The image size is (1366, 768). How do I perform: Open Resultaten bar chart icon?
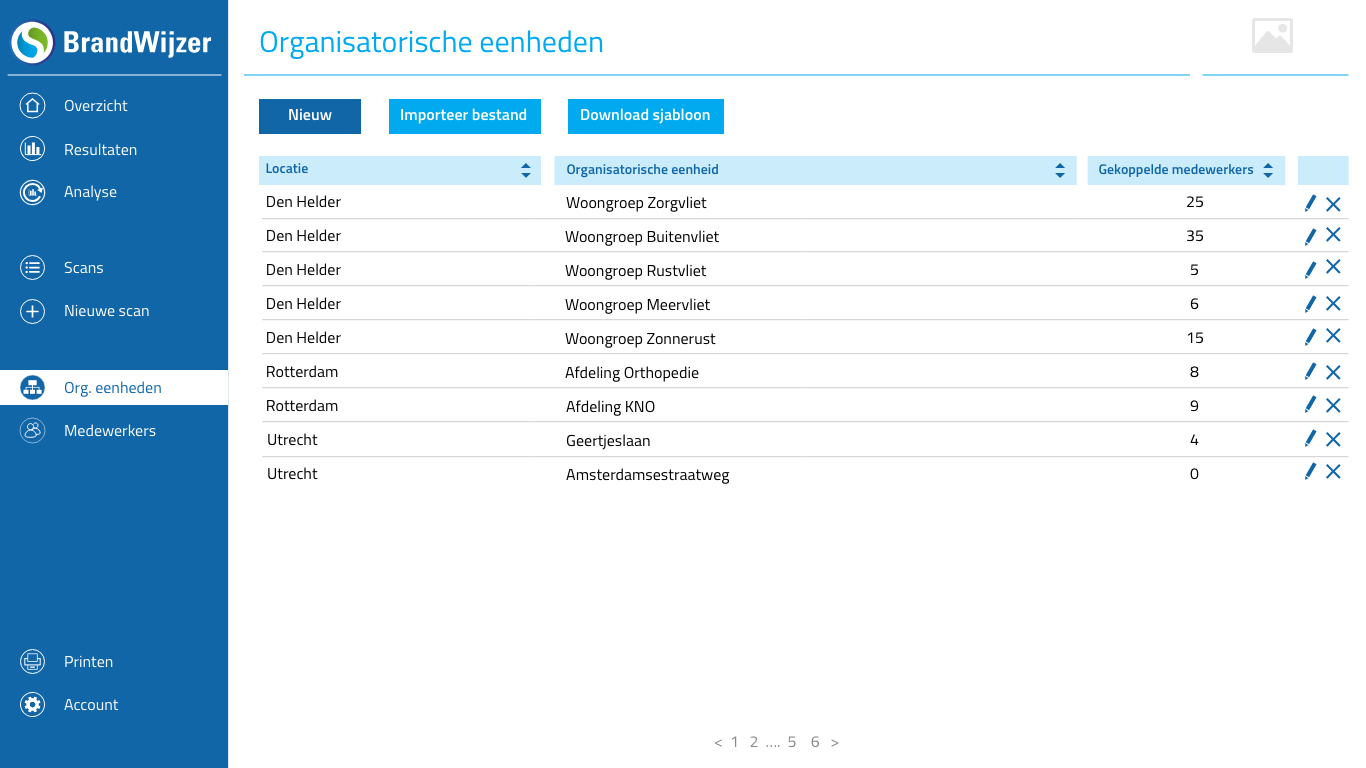33,150
